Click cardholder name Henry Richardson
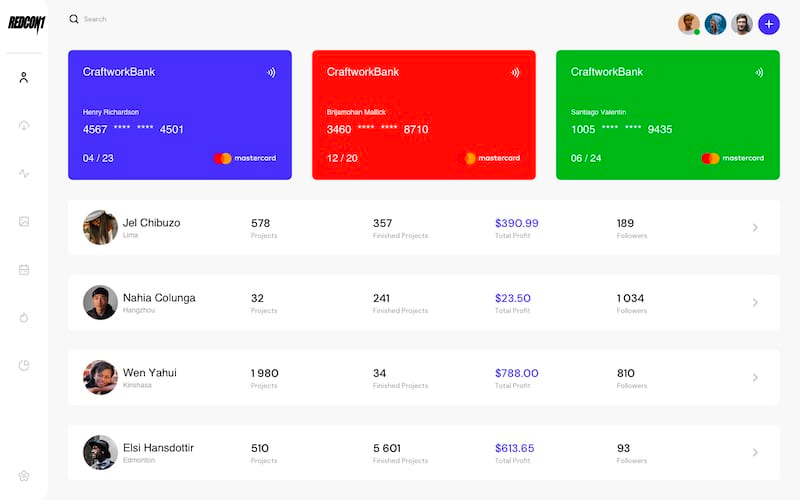800x500 pixels. 111,112
